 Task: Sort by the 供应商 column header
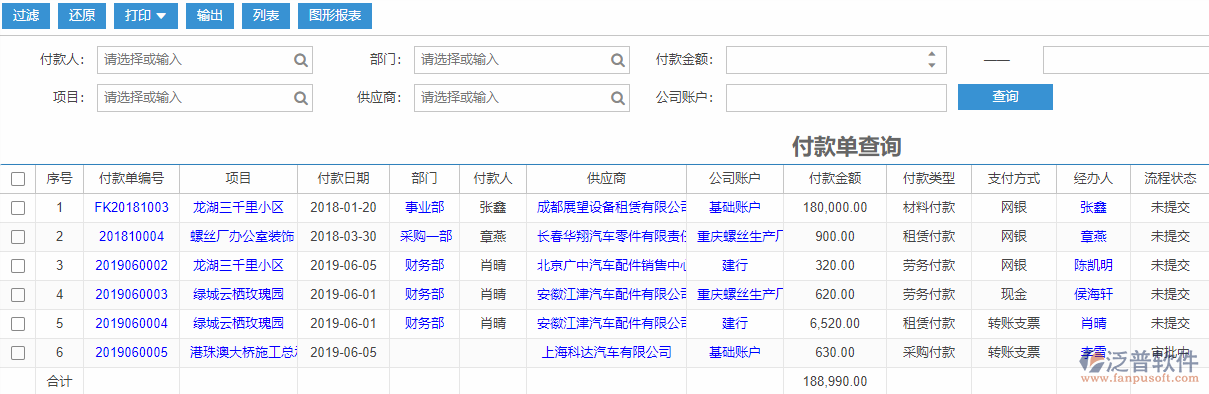tap(607, 179)
